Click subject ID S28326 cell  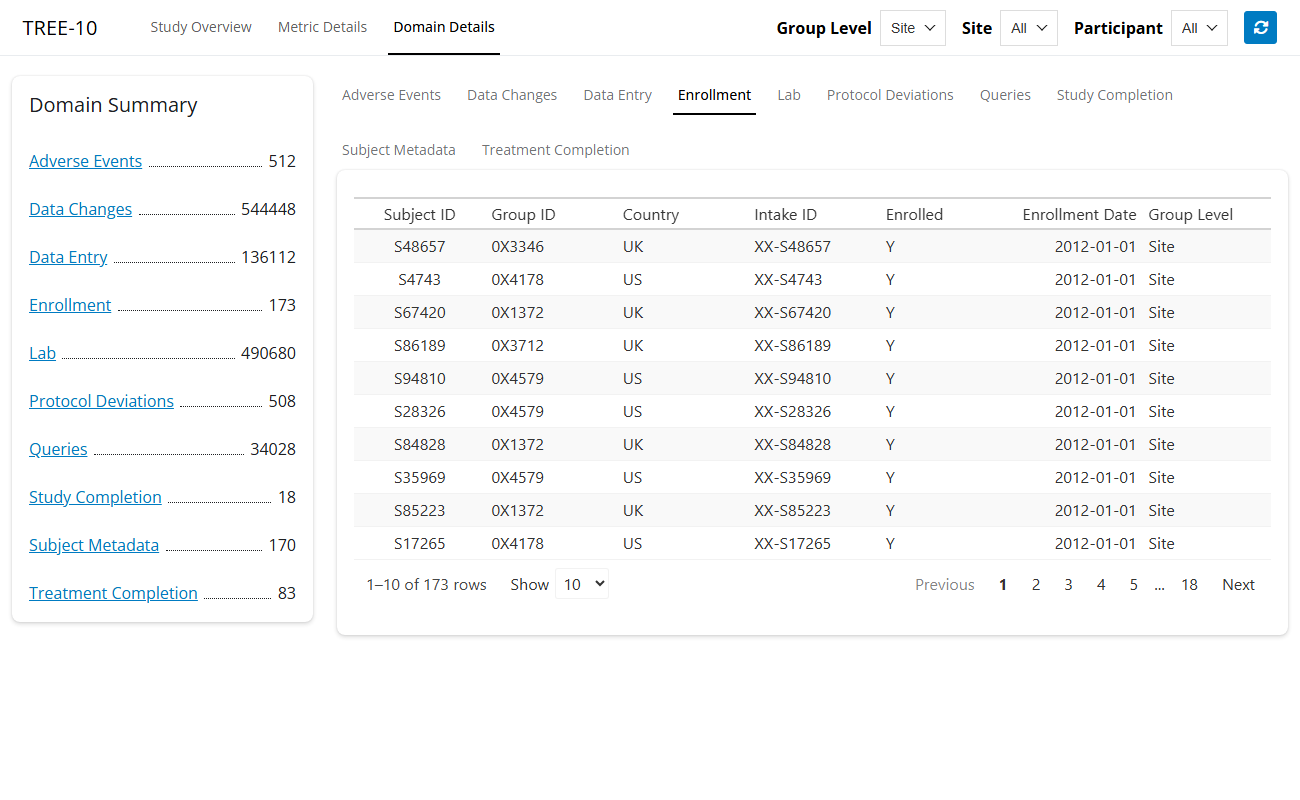tap(419, 411)
